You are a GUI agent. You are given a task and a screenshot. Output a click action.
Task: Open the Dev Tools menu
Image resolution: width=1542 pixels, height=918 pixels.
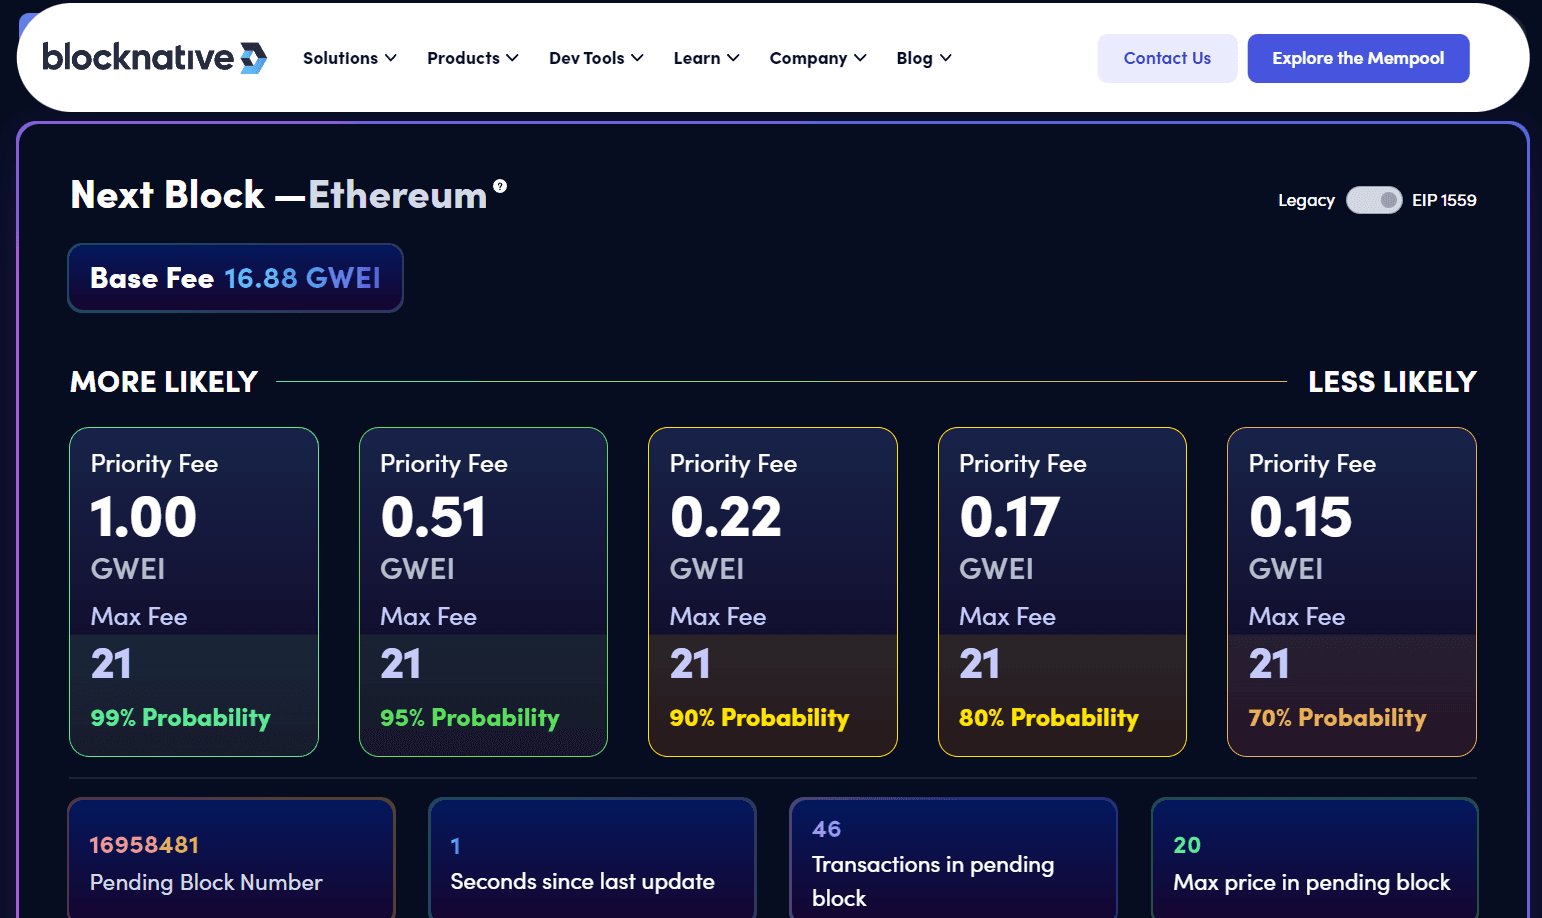(596, 58)
